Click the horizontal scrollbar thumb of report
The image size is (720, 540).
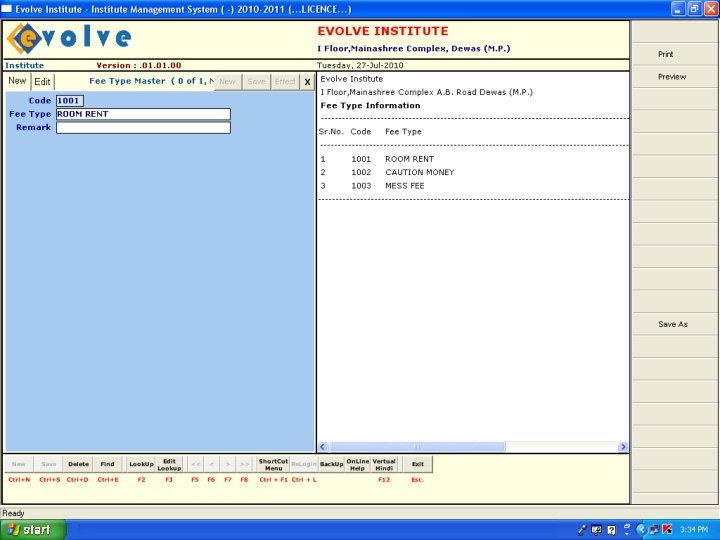pos(417,446)
